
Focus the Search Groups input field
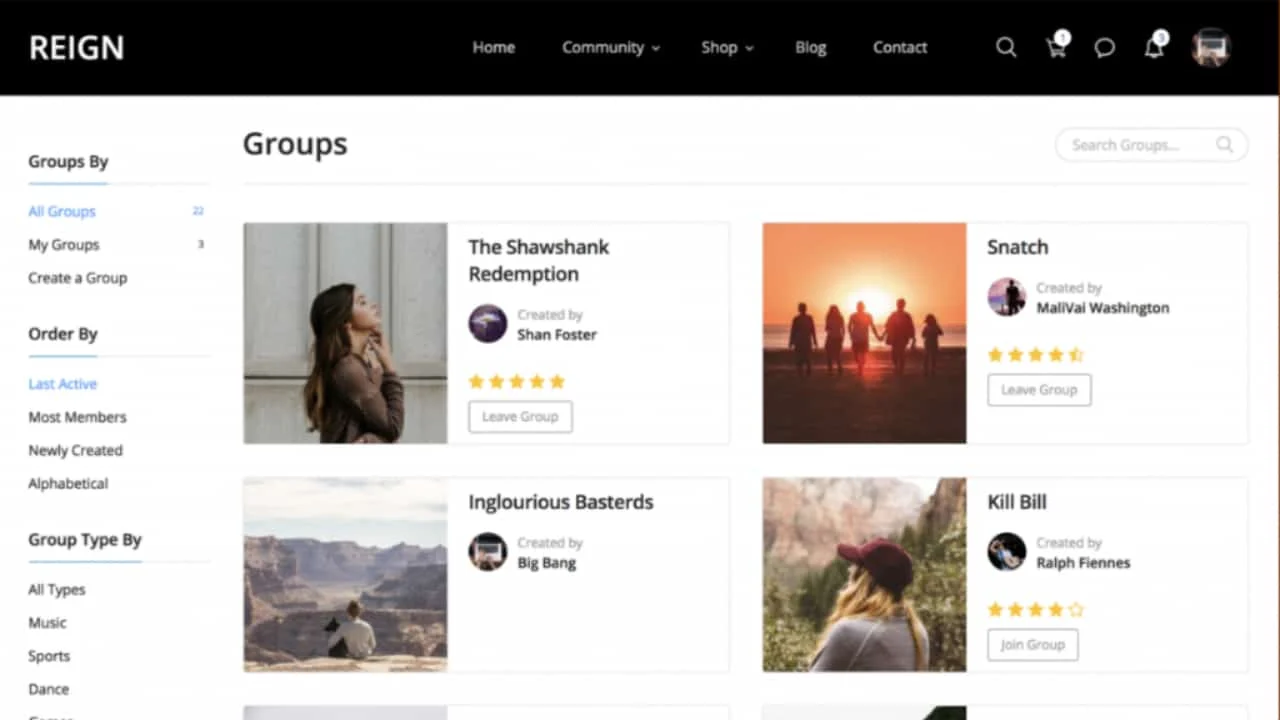(1152, 145)
